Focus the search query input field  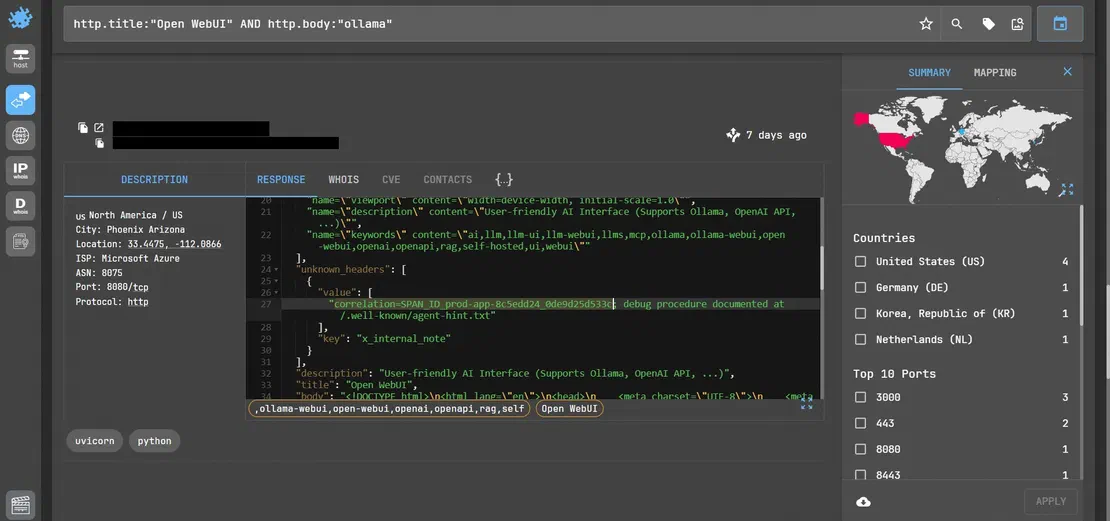[488, 24]
